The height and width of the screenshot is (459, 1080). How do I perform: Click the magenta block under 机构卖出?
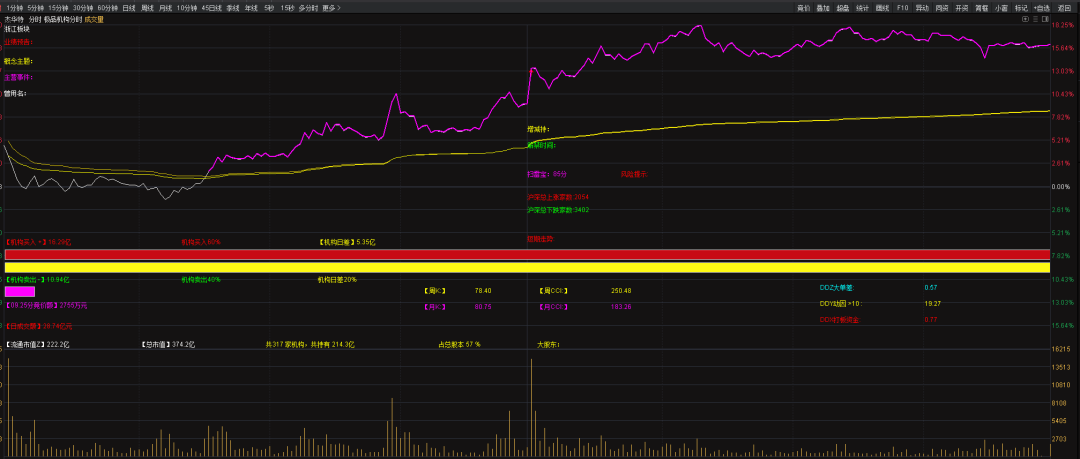[x=20, y=291]
